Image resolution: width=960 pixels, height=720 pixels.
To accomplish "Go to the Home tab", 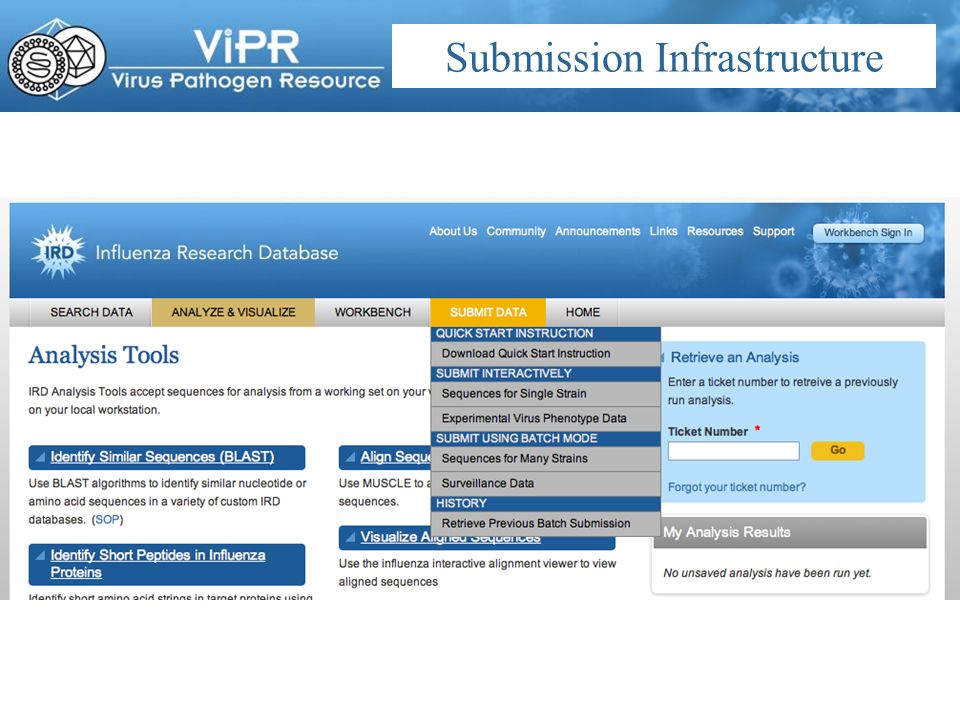I will [582, 312].
